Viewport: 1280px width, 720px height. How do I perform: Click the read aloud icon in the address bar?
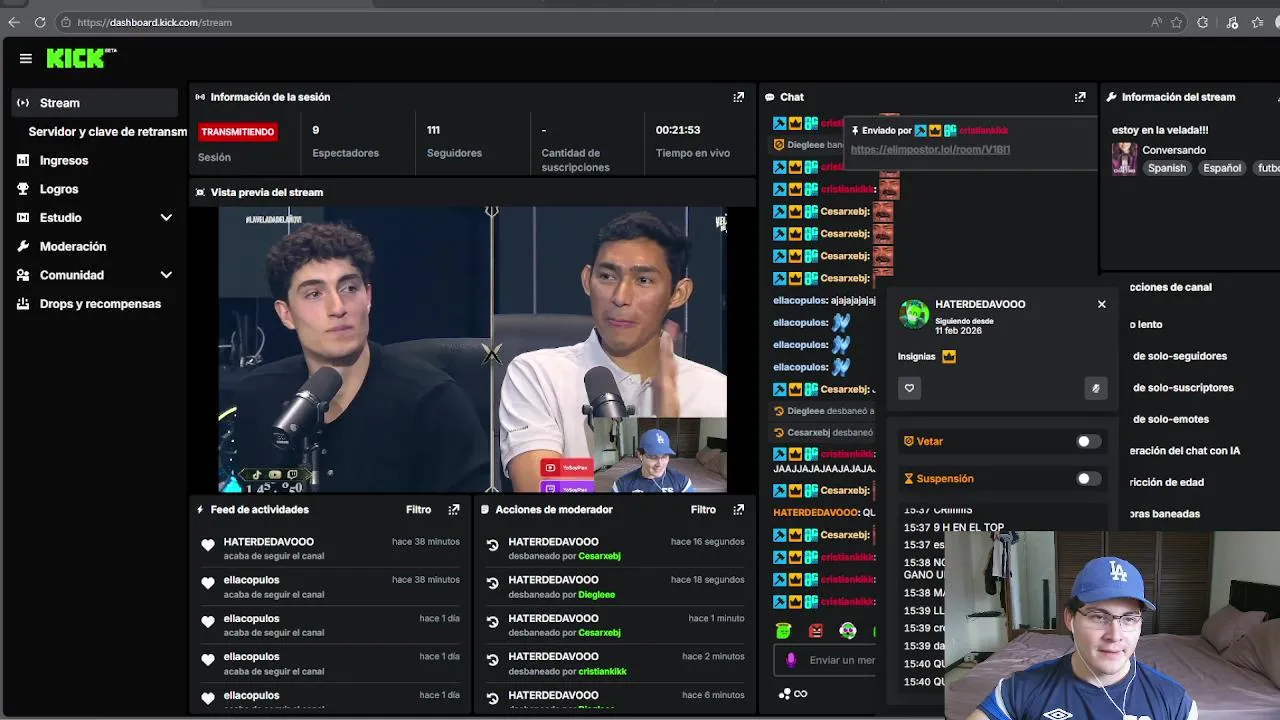tap(1156, 22)
